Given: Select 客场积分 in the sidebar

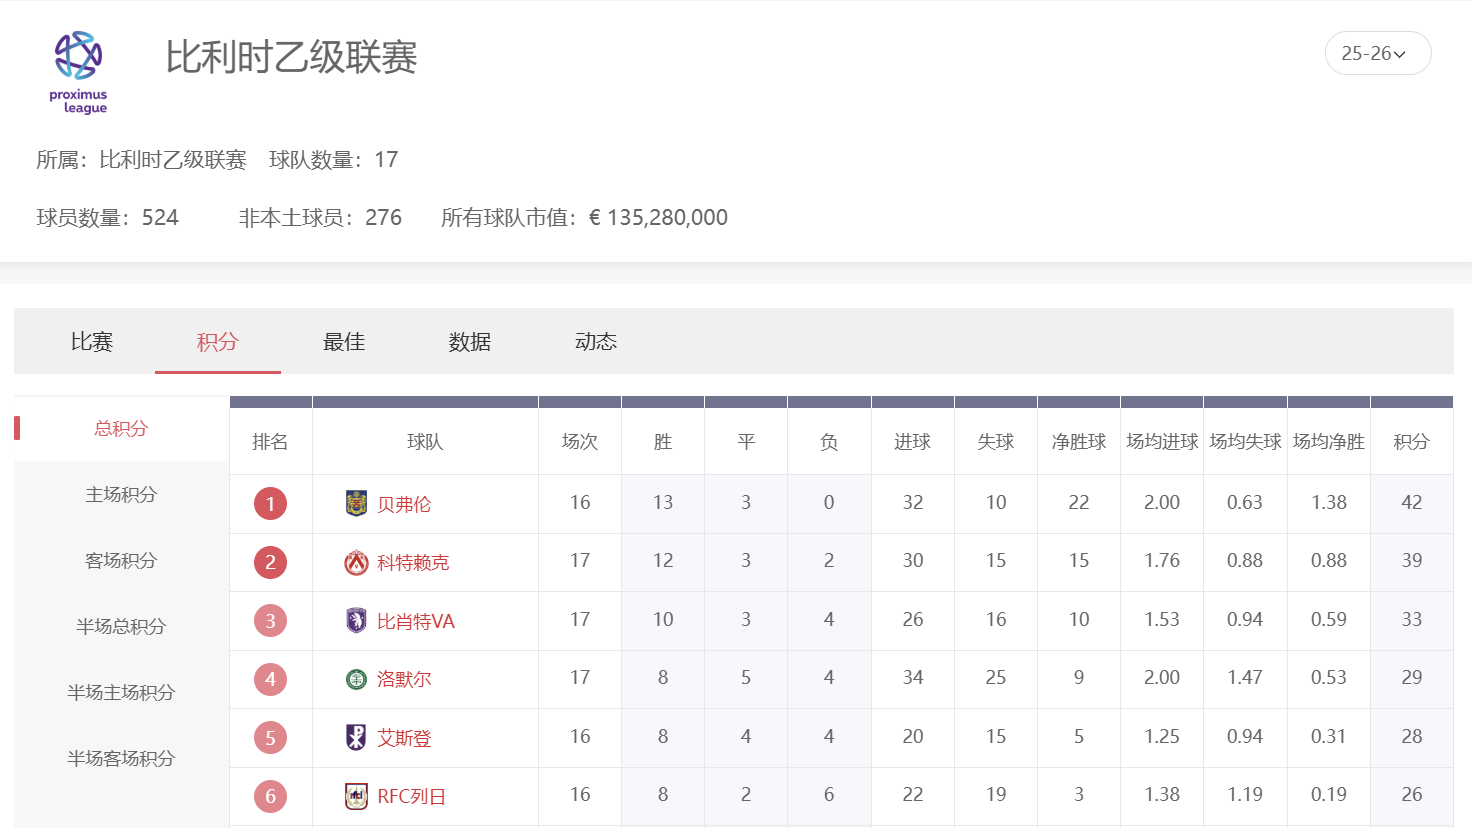Looking at the screenshot, I should (x=121, y=560).
